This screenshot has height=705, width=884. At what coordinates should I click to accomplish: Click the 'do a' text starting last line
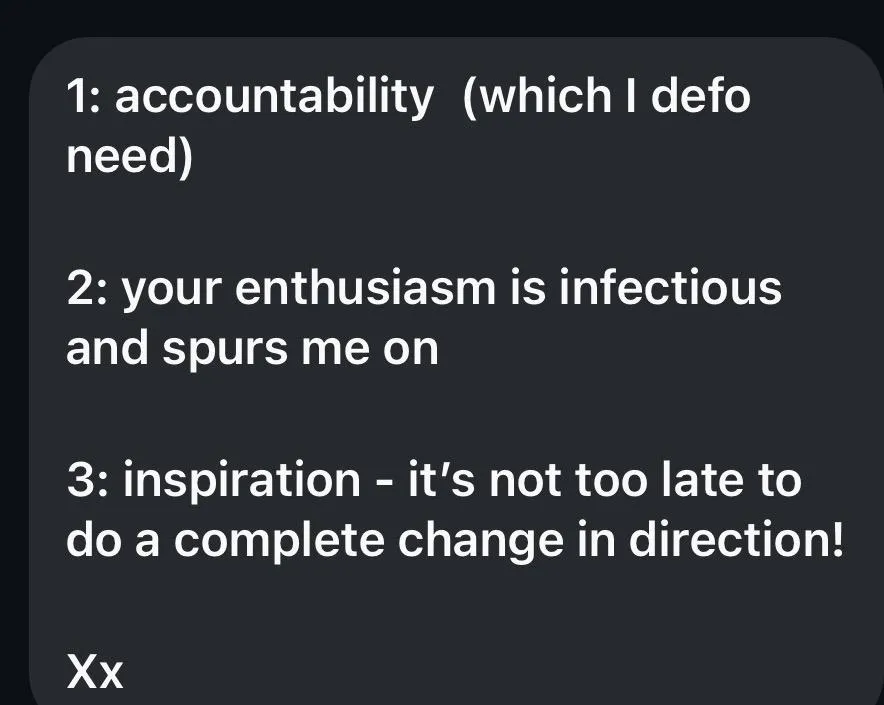pyautogui.click(x=110, y=541)
